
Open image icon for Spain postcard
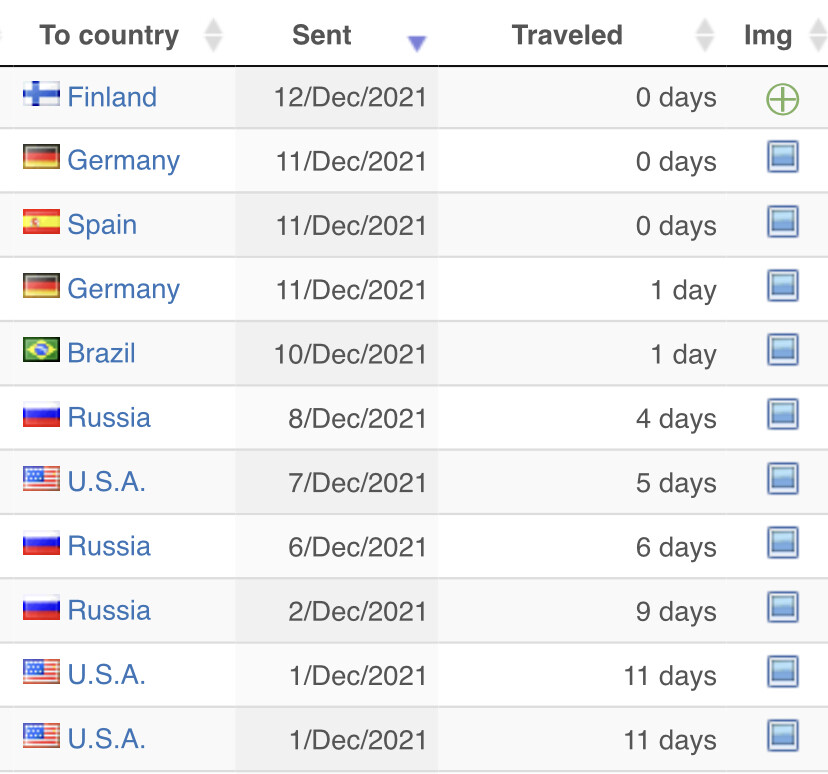(783, 221)
